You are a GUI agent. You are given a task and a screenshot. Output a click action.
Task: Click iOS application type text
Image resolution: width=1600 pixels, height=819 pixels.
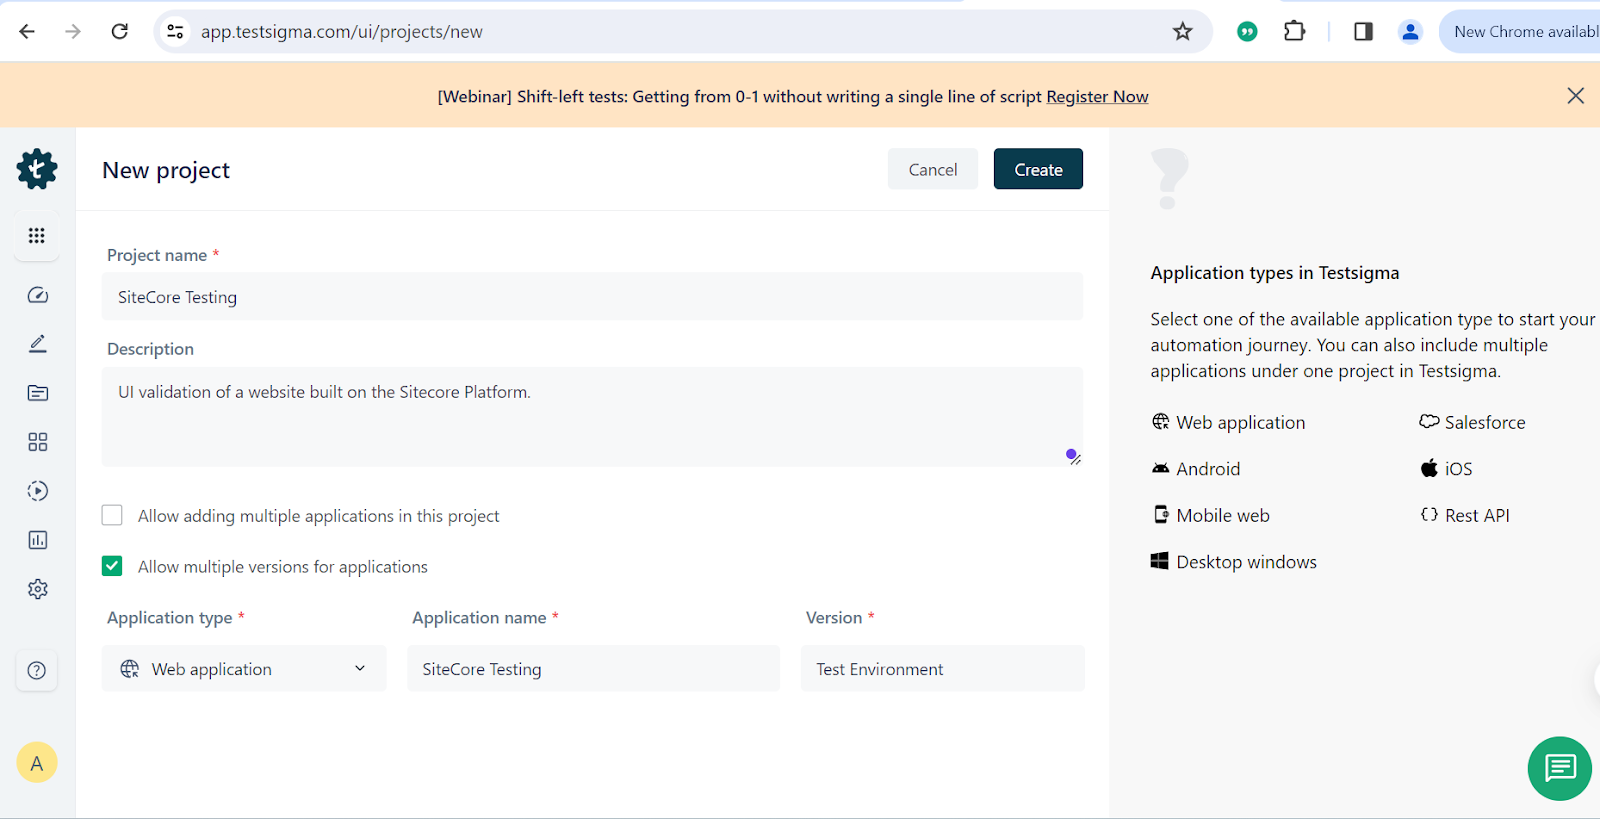coord(1458,469)
